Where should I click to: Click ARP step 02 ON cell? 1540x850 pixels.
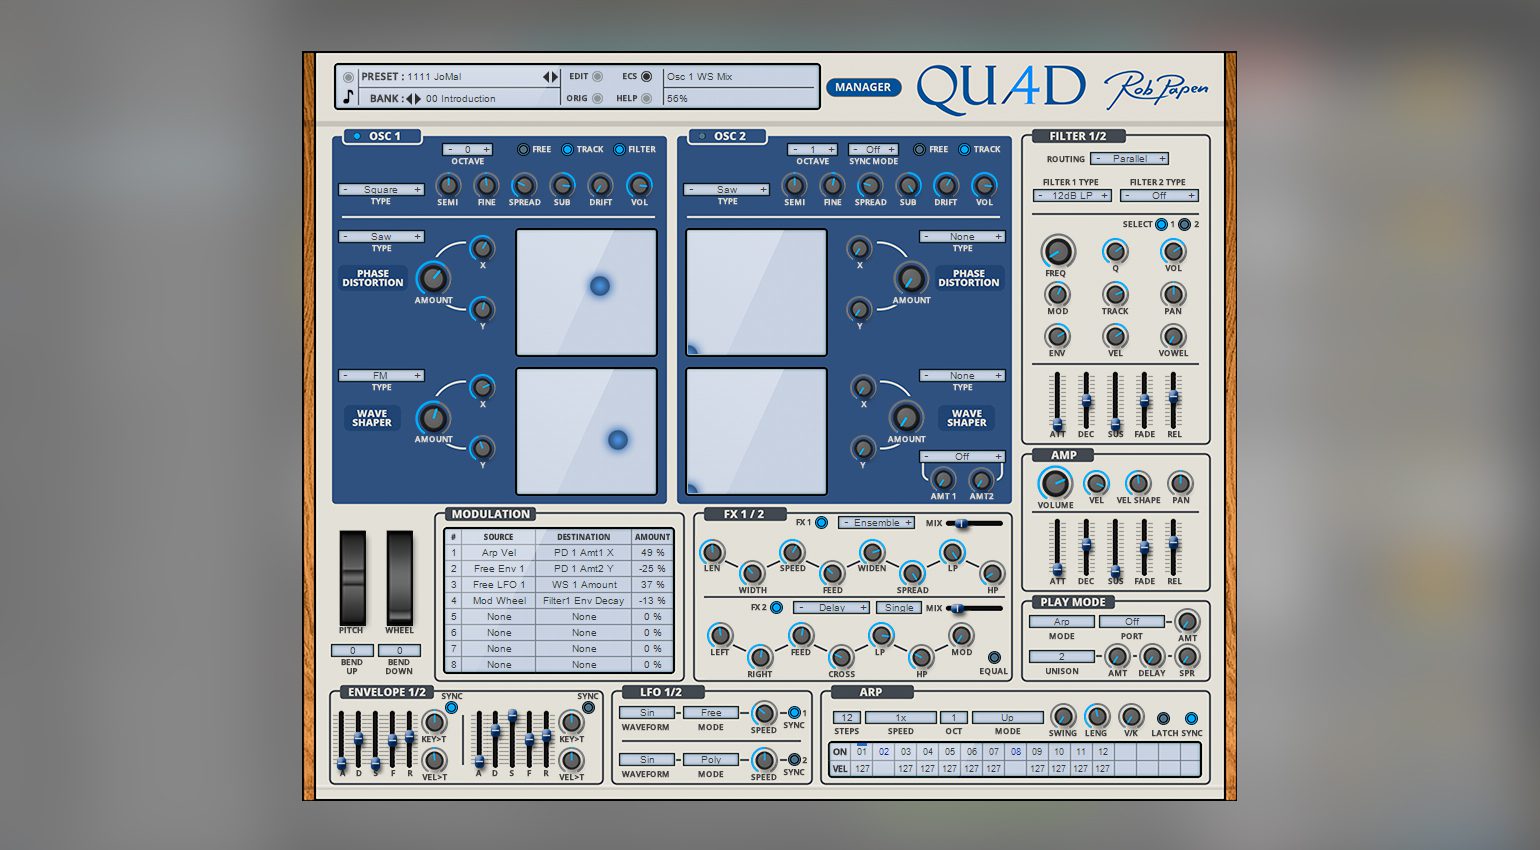(884, 752)
